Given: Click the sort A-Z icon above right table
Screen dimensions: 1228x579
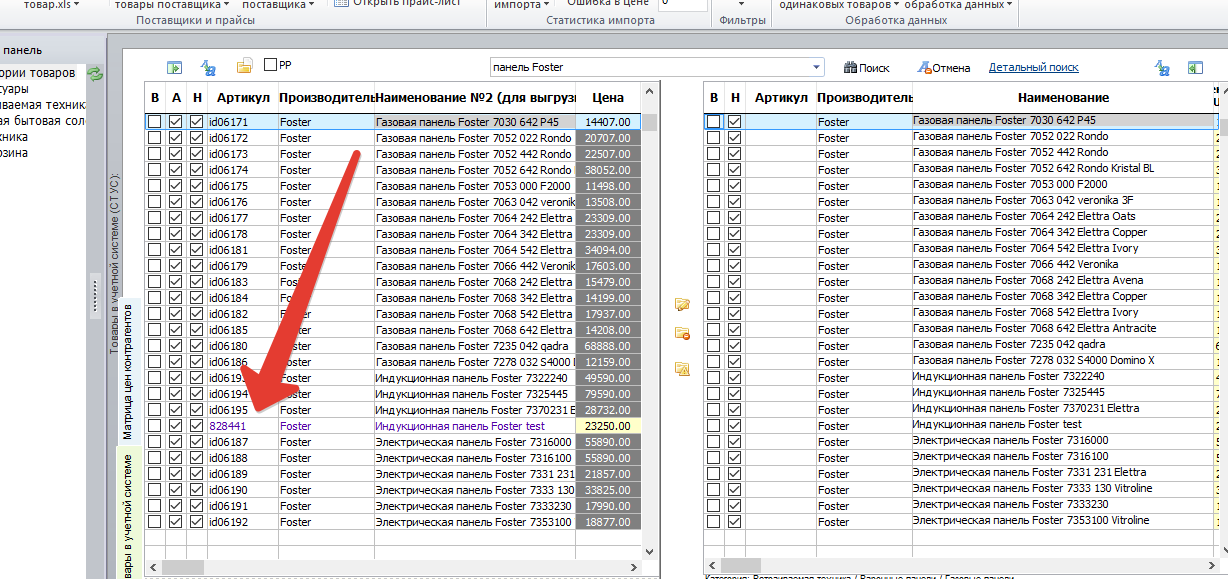Looking at the screenshot, I should pyautogui.click(x=1162, y=68).
